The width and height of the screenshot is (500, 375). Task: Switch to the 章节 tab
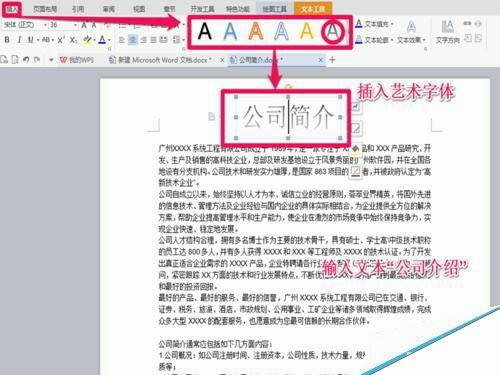click(x=170, y=9)
